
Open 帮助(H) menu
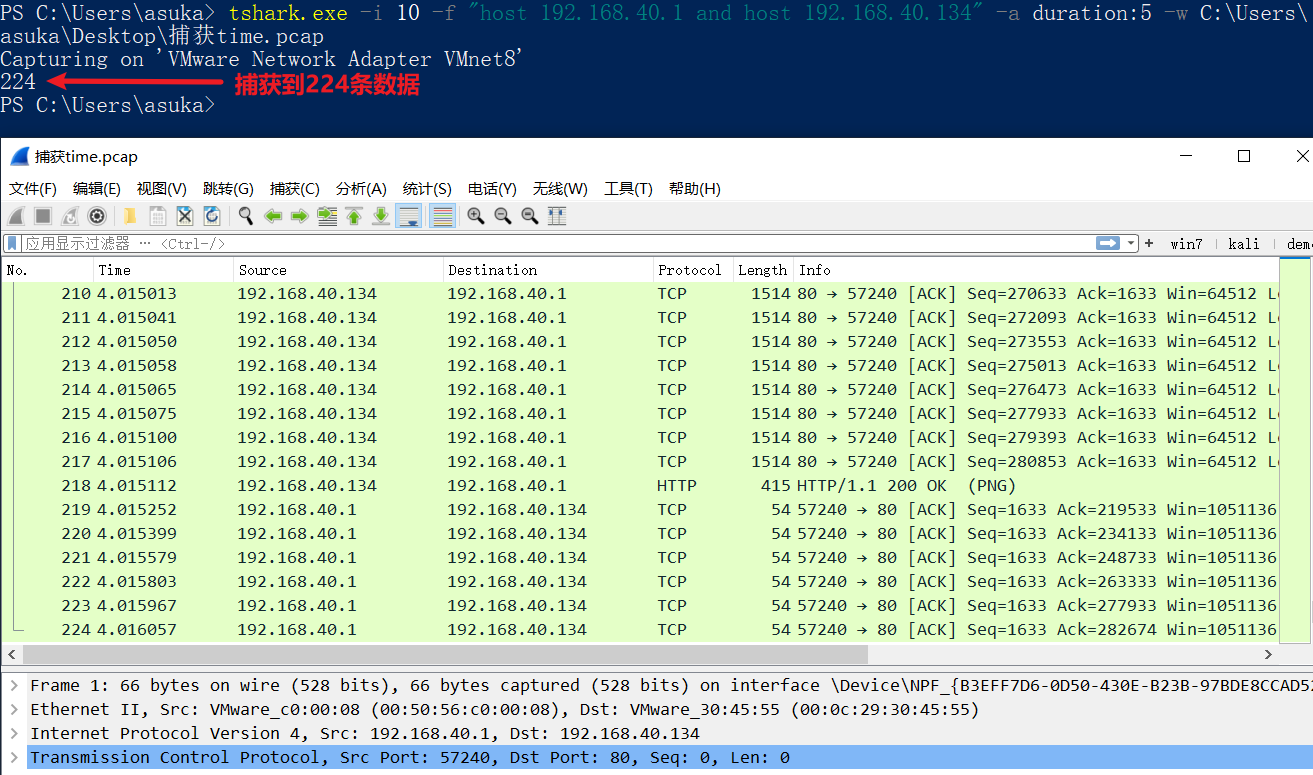click(x=695, y=189)
